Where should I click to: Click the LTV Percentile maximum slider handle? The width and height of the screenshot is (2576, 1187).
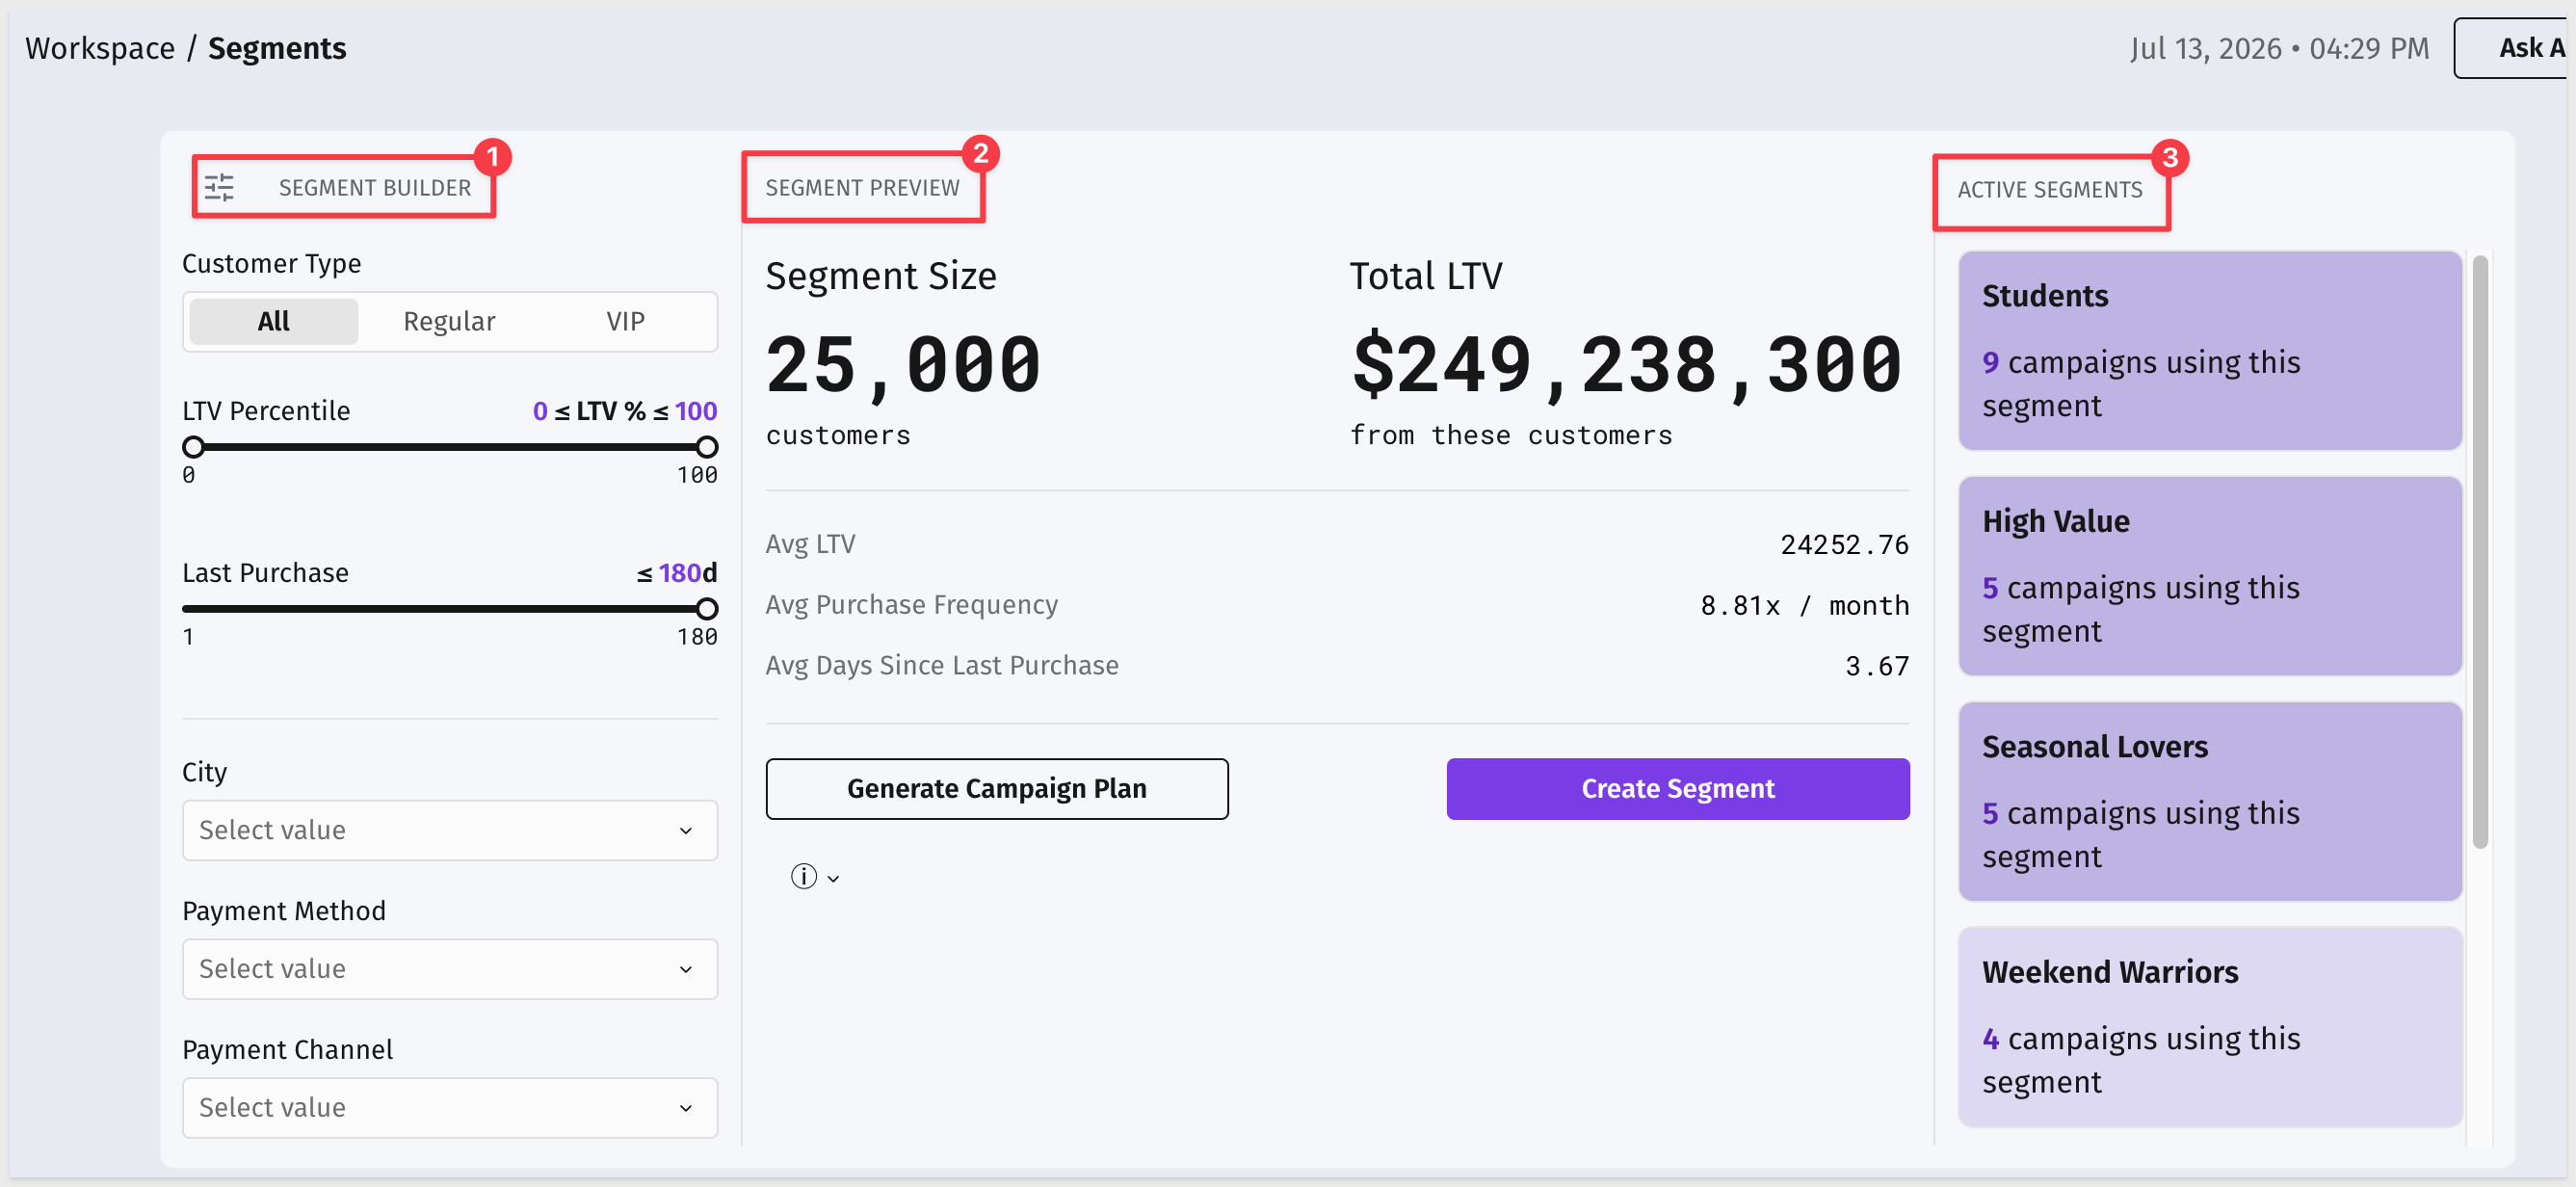click(x=707, y=446)
